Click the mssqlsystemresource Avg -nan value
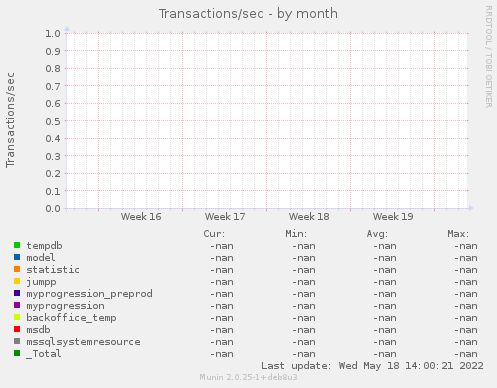The image size is (497, 388). coord(385,342)
